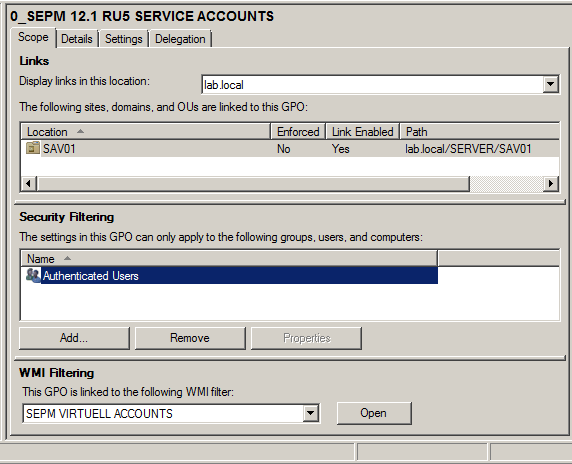The height and width of the screenshot is (464, 572).
Task: Click the Path column header
Action: 480,132
